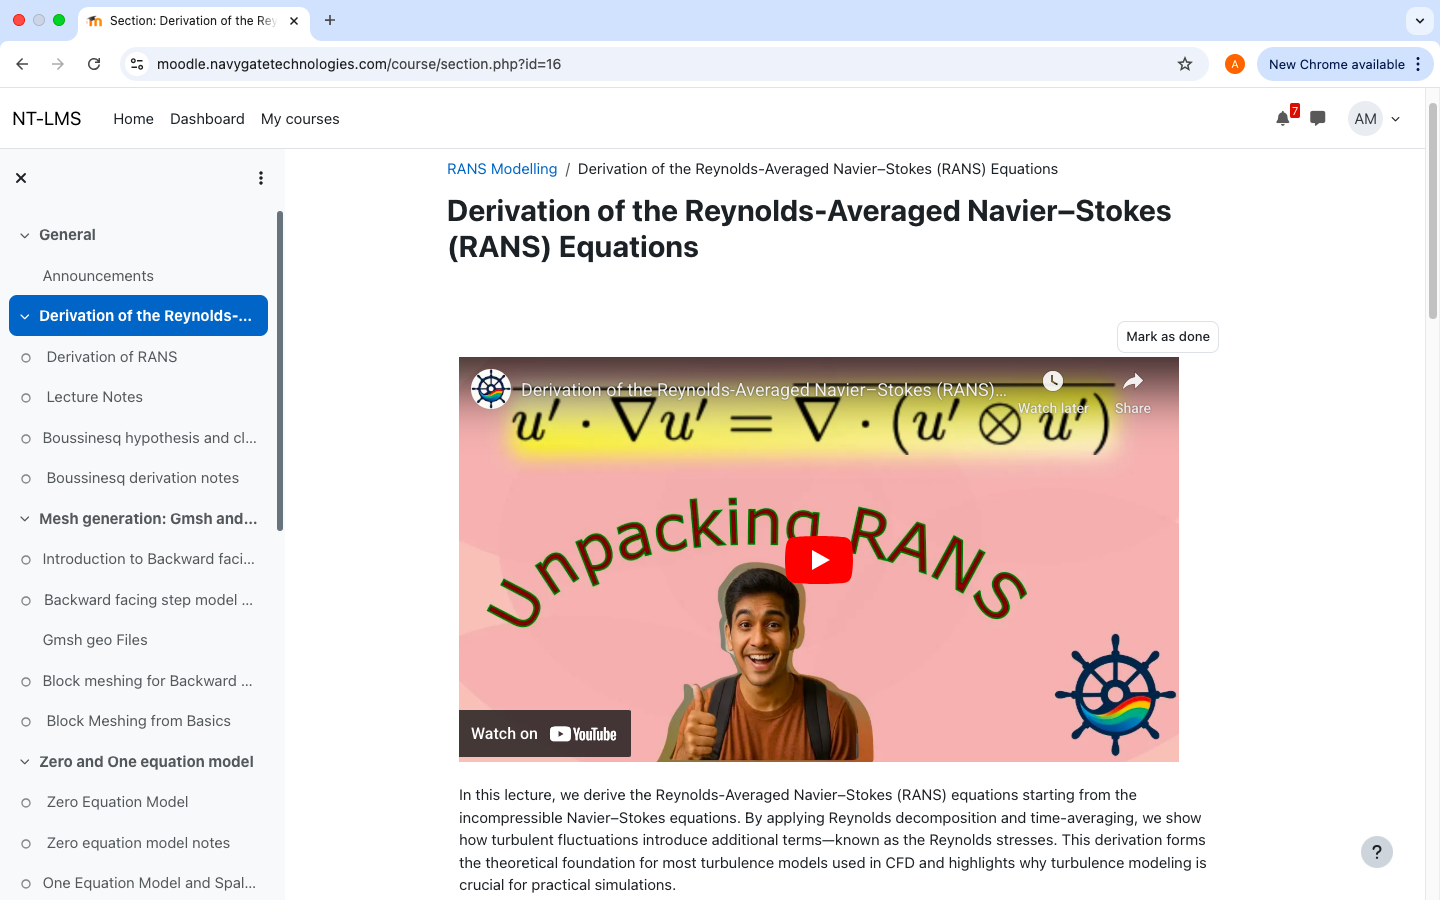Viewport: 1440px width, 900px height.
Task: Open the AM user menu dropdown
Action: [1376, 119]
